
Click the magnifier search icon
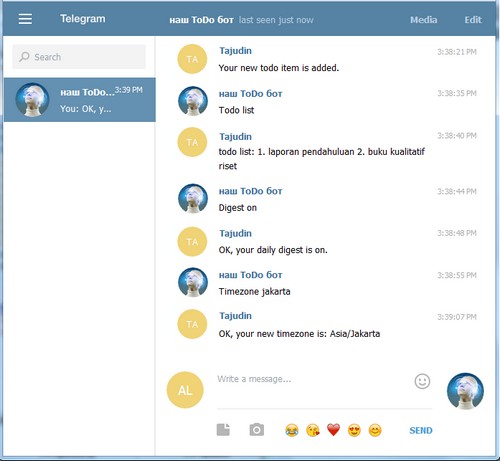(x=24, y=57)
